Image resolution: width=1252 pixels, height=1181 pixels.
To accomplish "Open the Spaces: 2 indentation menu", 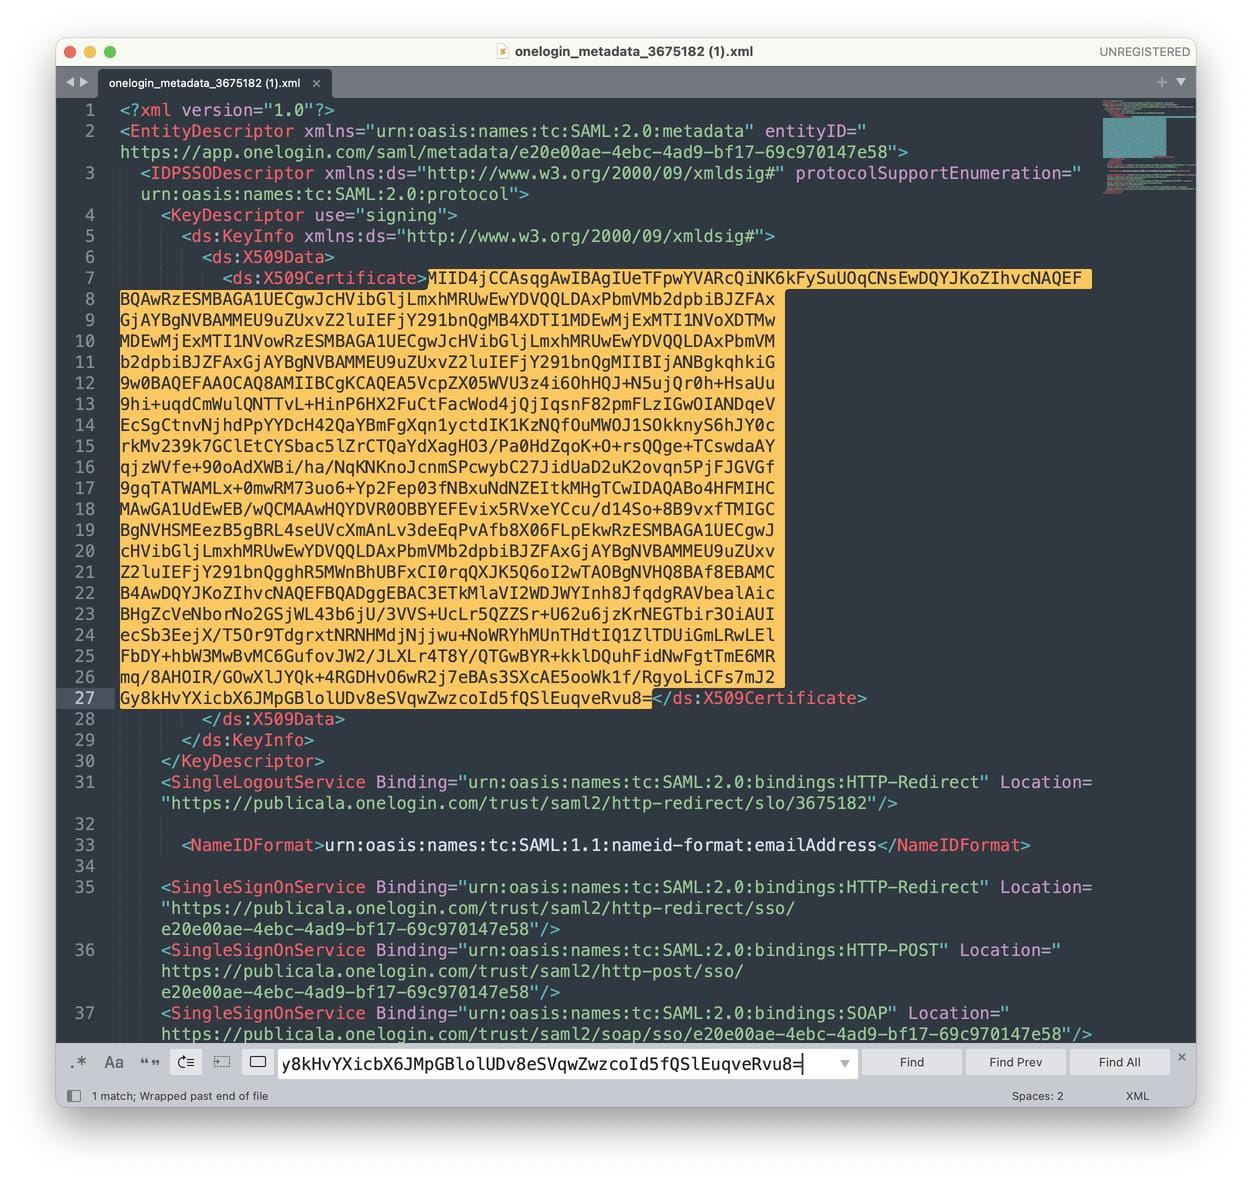I will click(x=1037, y=1096).
